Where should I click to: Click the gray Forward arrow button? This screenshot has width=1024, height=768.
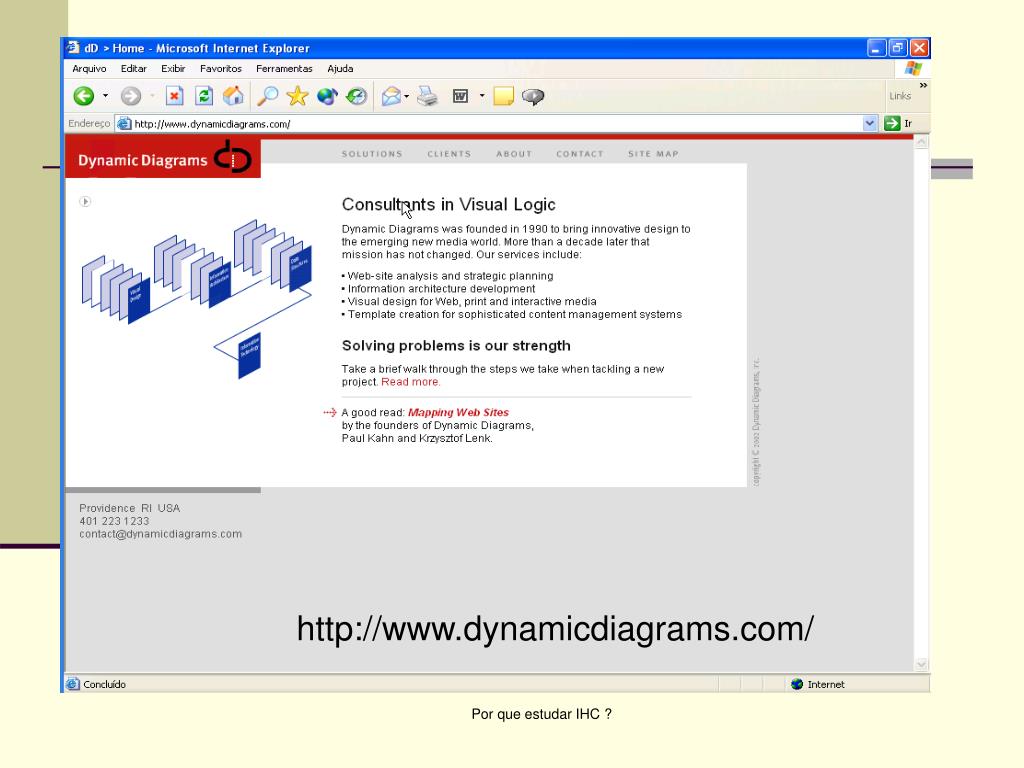(x=131, y=96)
